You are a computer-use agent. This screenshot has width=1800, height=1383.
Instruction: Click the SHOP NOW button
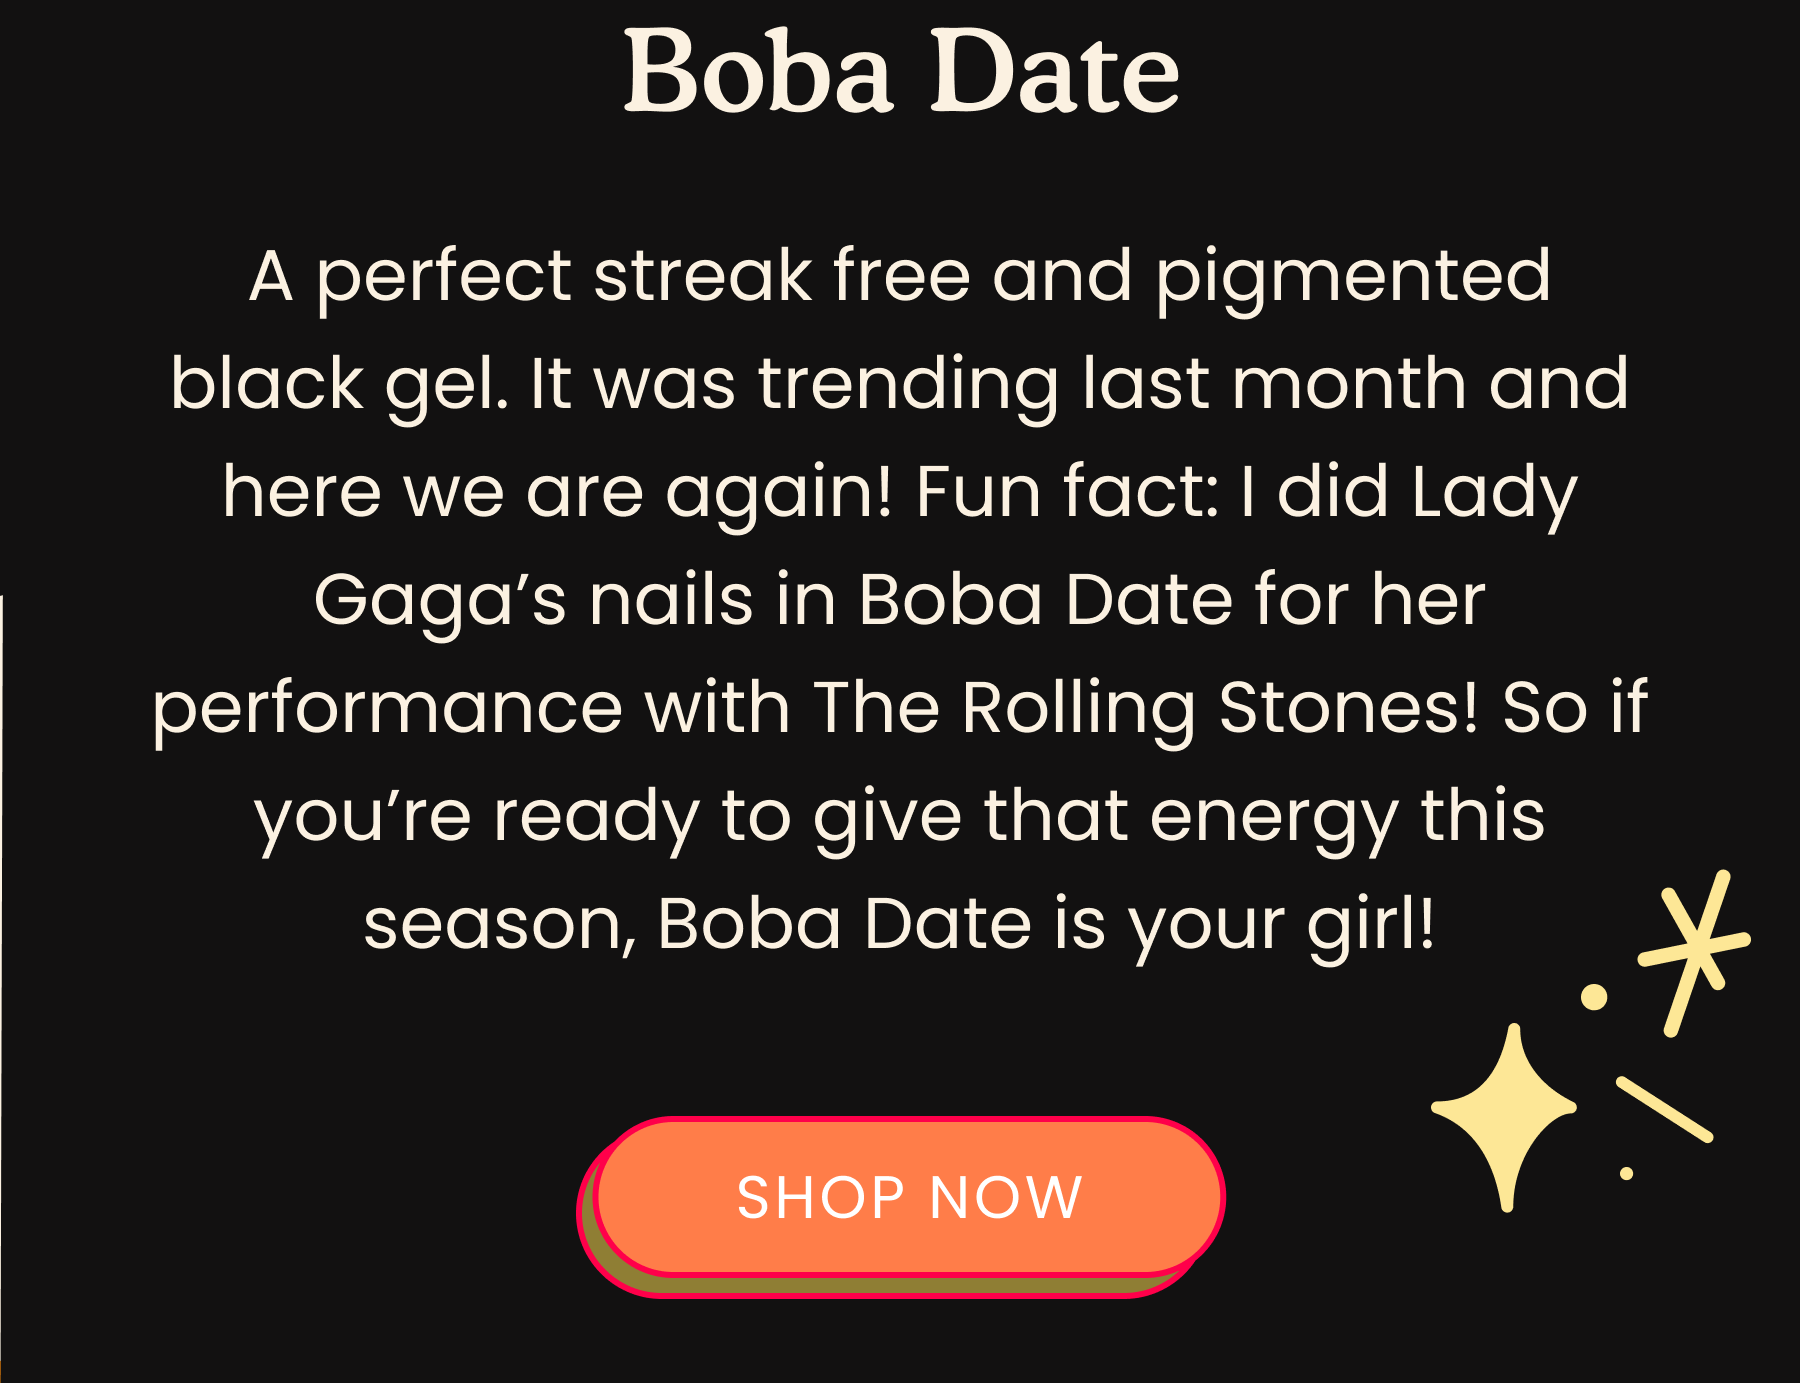(x=909, y=1196)
